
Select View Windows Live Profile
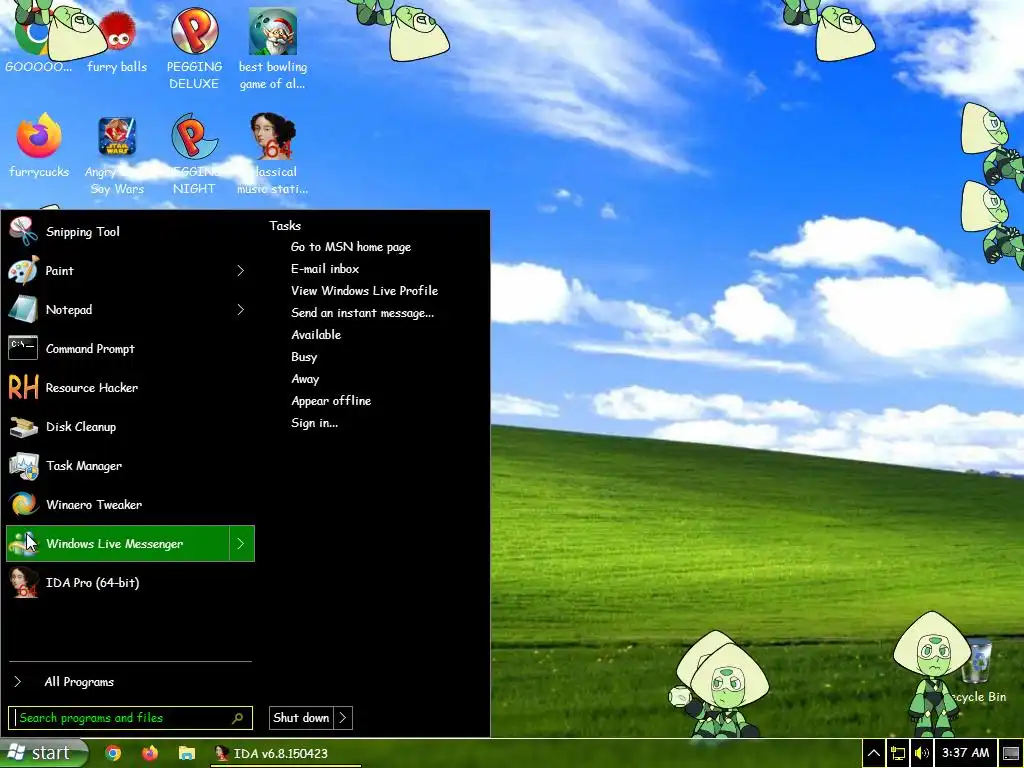pos(364,291)
